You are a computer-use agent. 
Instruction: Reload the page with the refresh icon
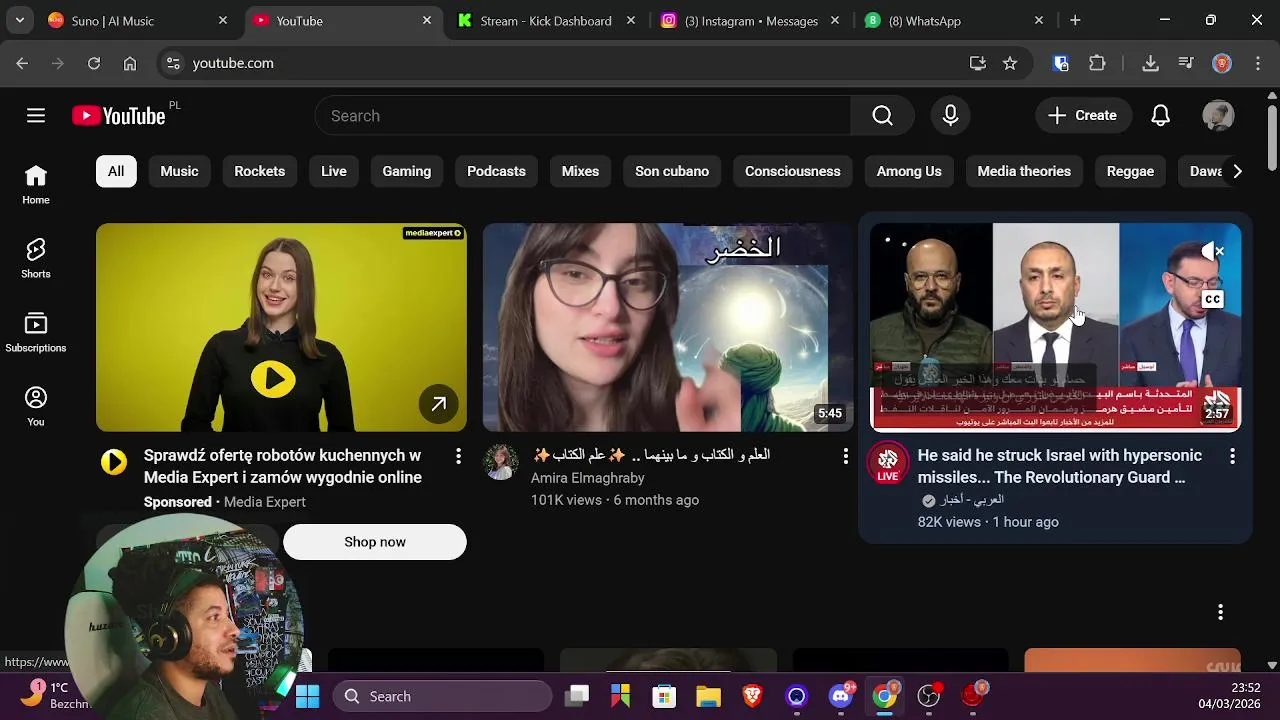(94, 63)
